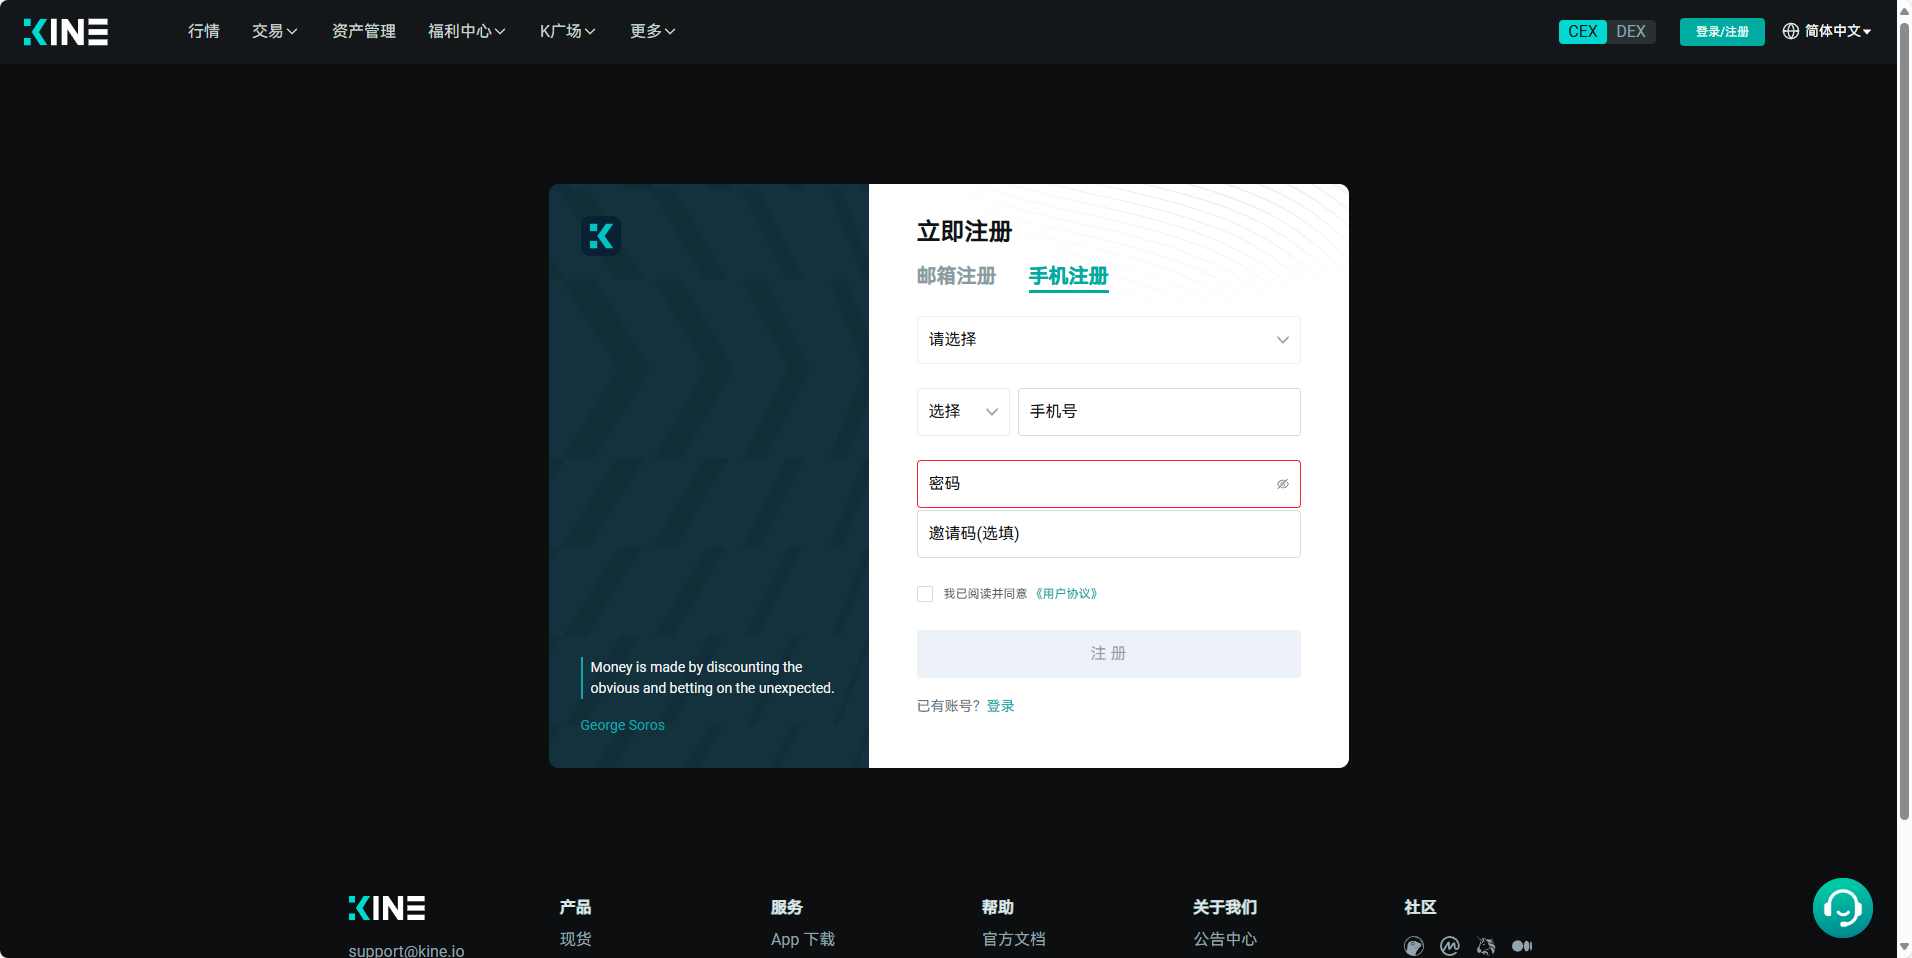
Task: Click the 登录/注册 button in the header
Action: (x=1721, y=32)
